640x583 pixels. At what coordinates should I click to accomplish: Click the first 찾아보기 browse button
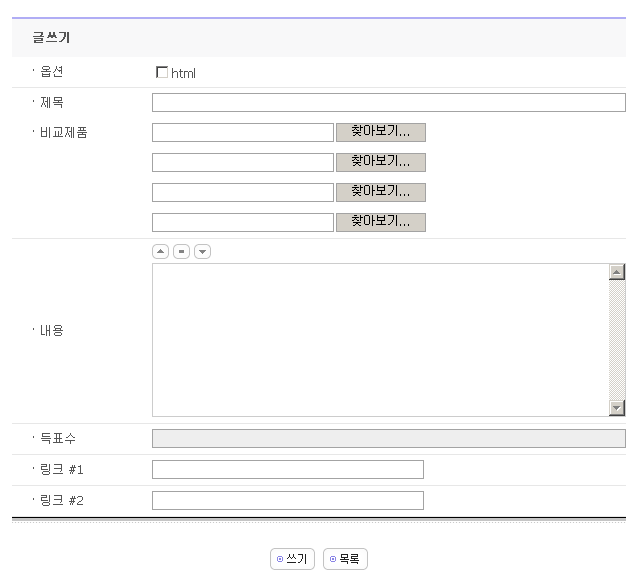click(380, 132)
